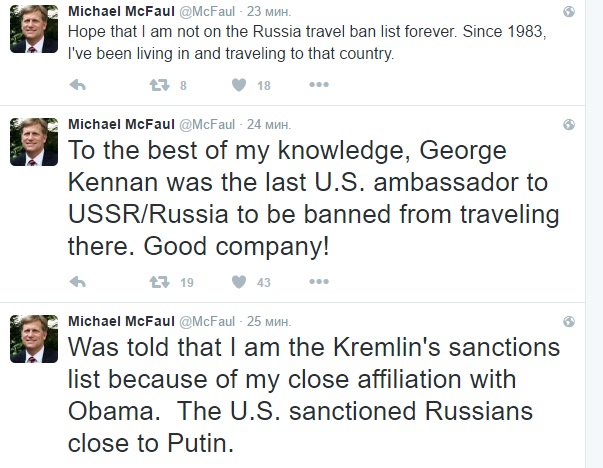This screenshot has height=468, width=603.
Task: Open the 25 мин timestamp link
Action: (x=268, y=320)
